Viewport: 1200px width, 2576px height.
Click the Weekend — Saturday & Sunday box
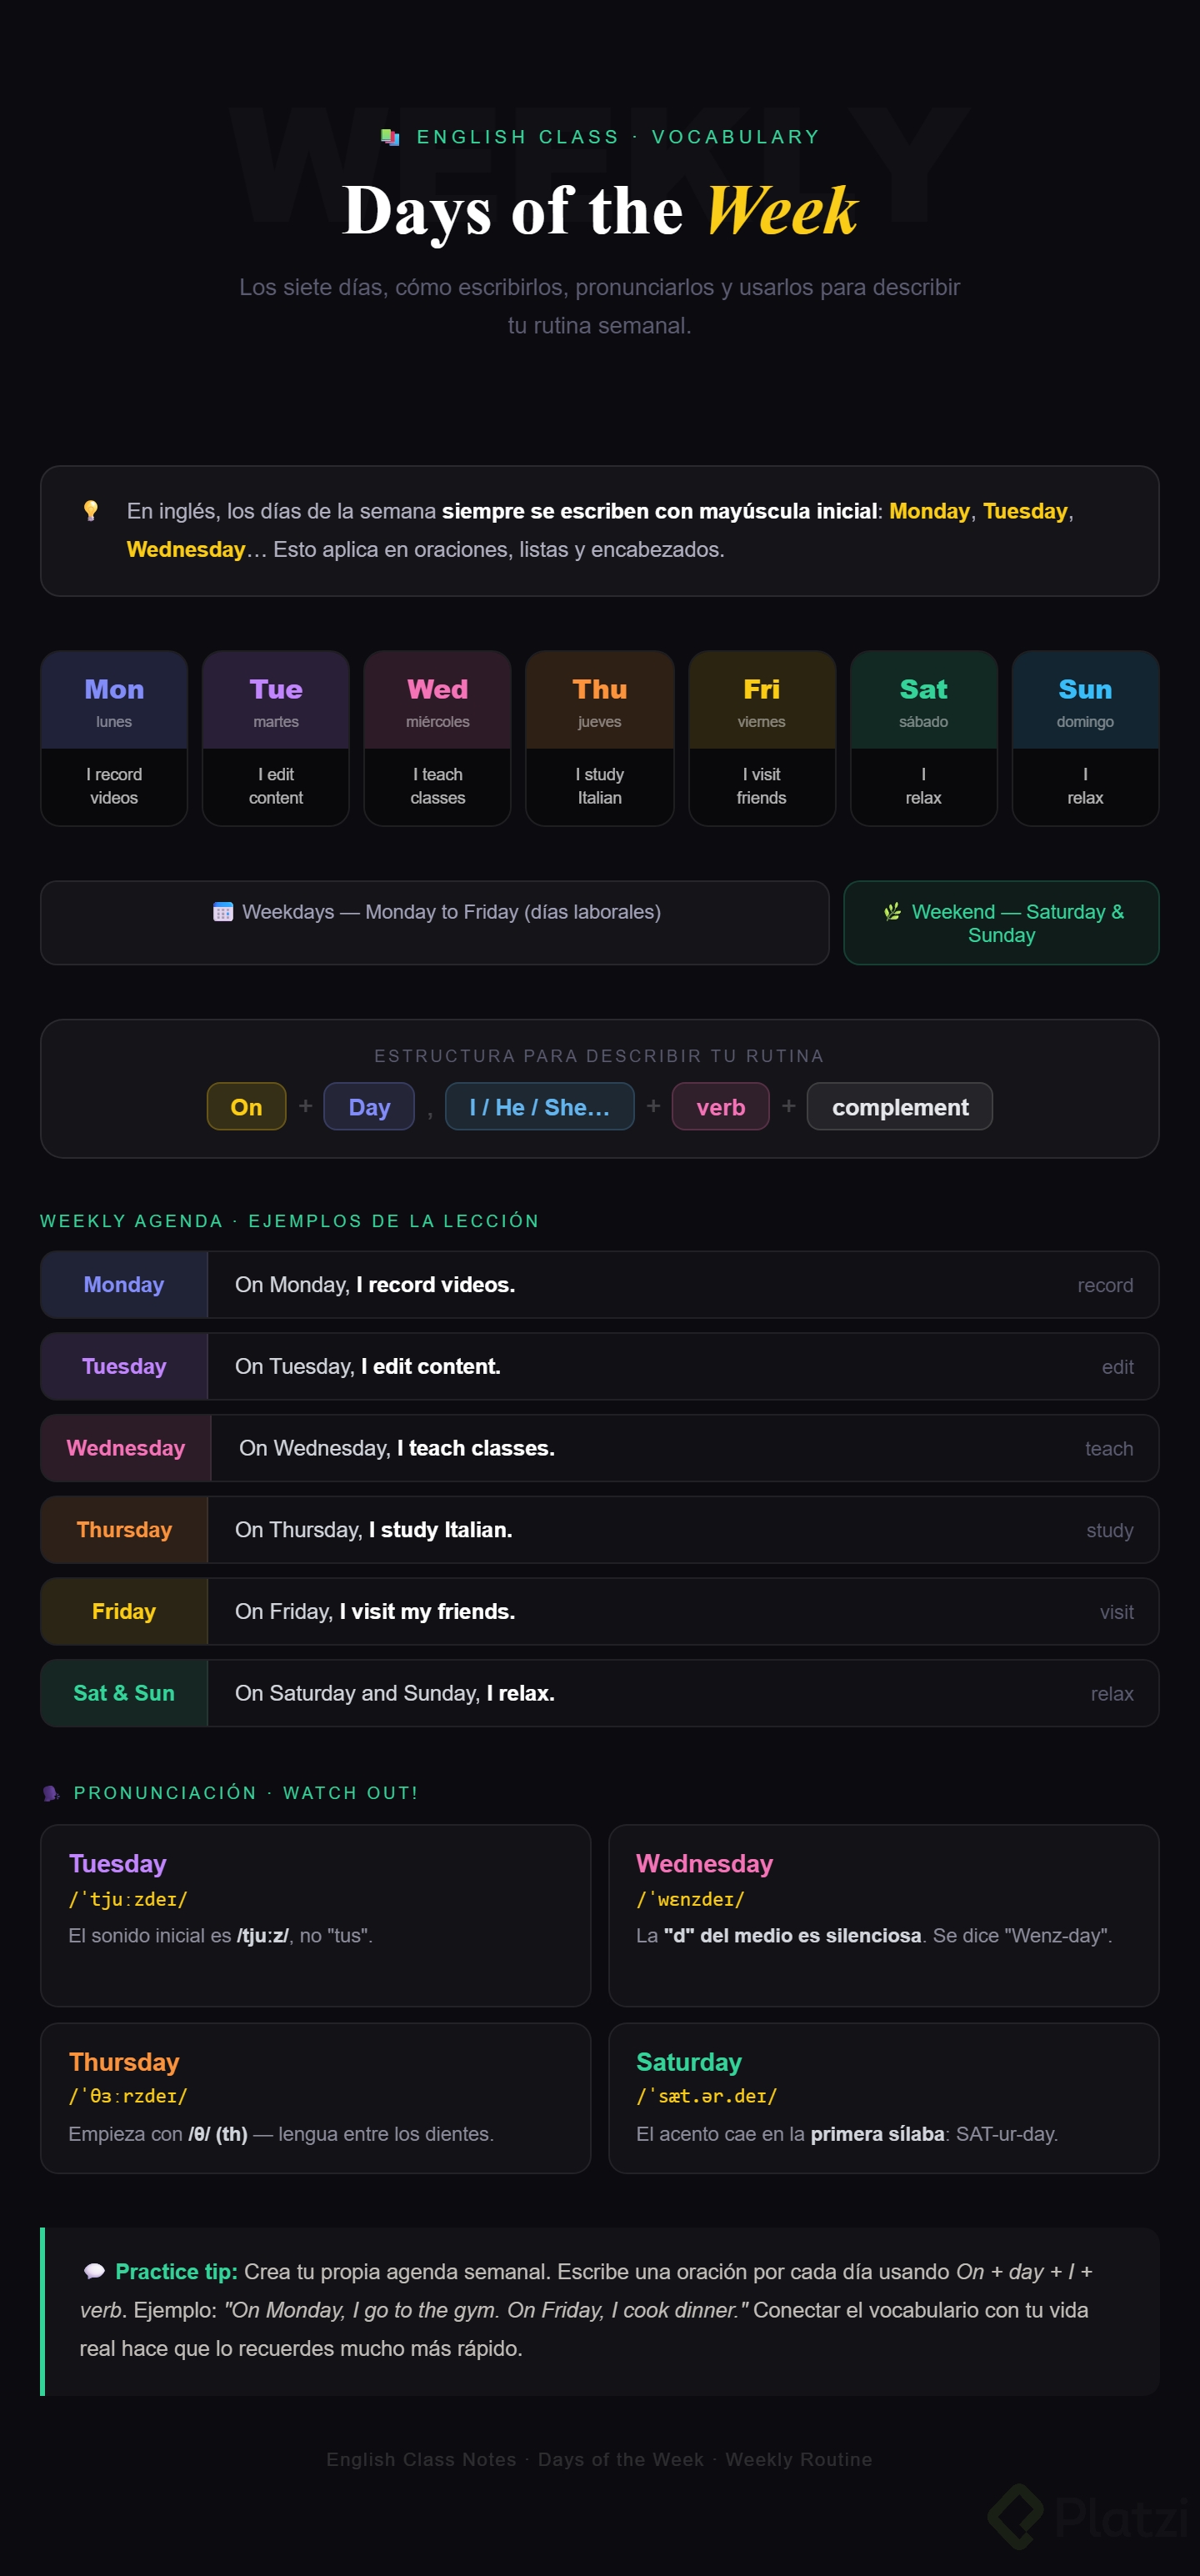click(1001, 923)
